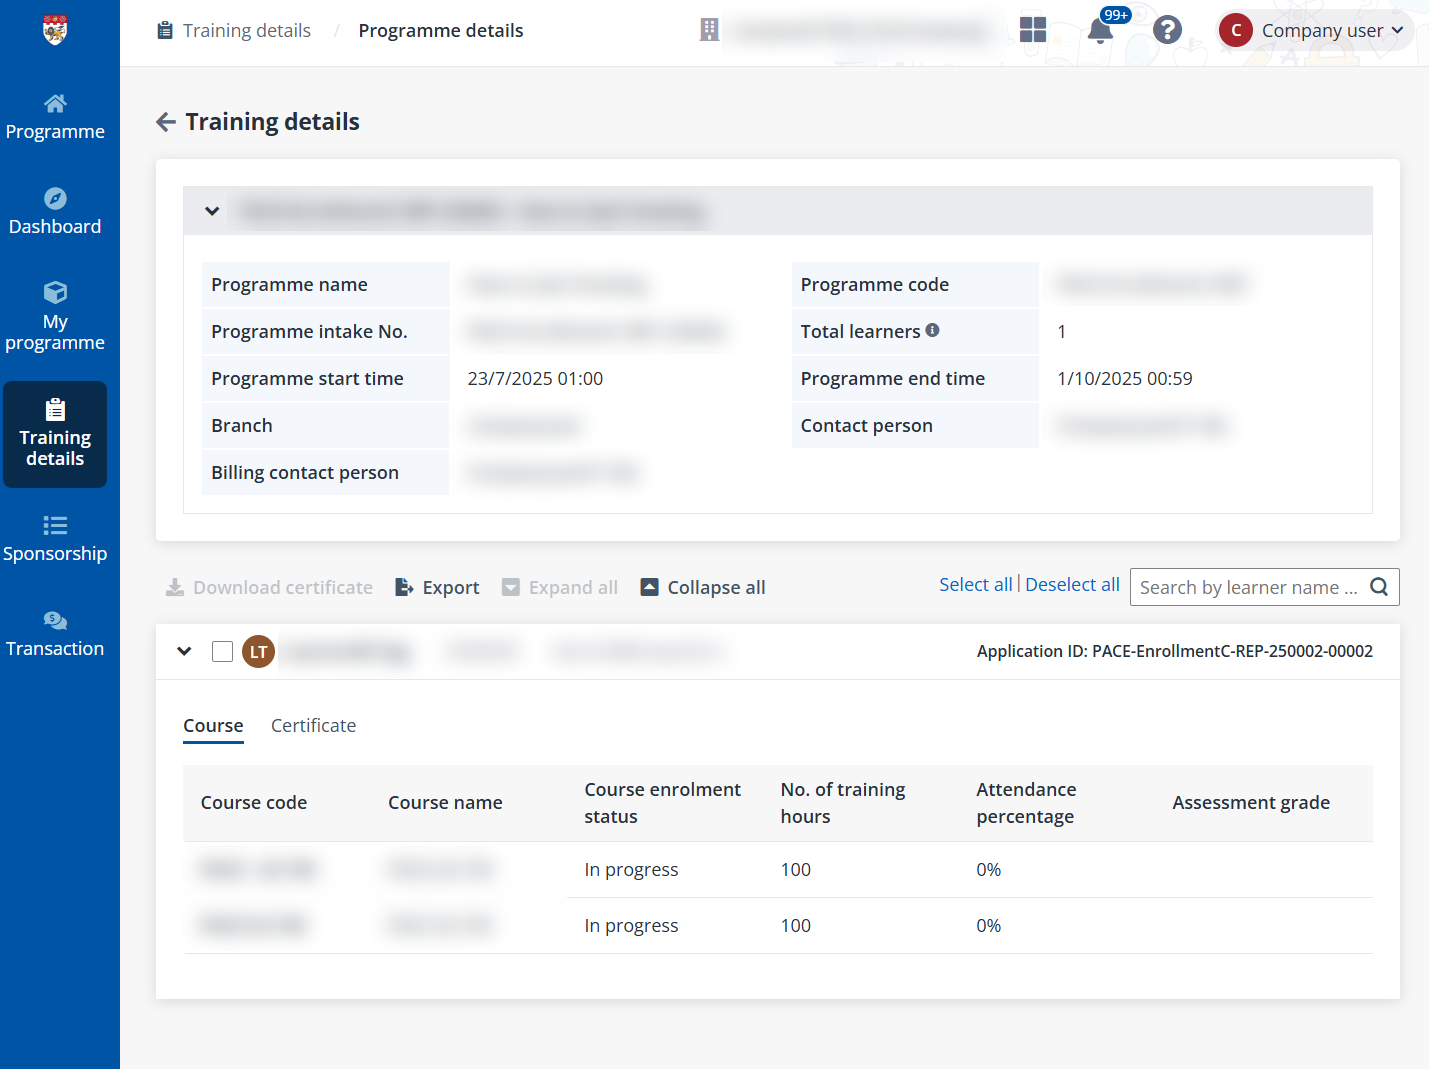Click No. of training hours header
This screenshot has height=1069, width=1429.
coord(843,803)
